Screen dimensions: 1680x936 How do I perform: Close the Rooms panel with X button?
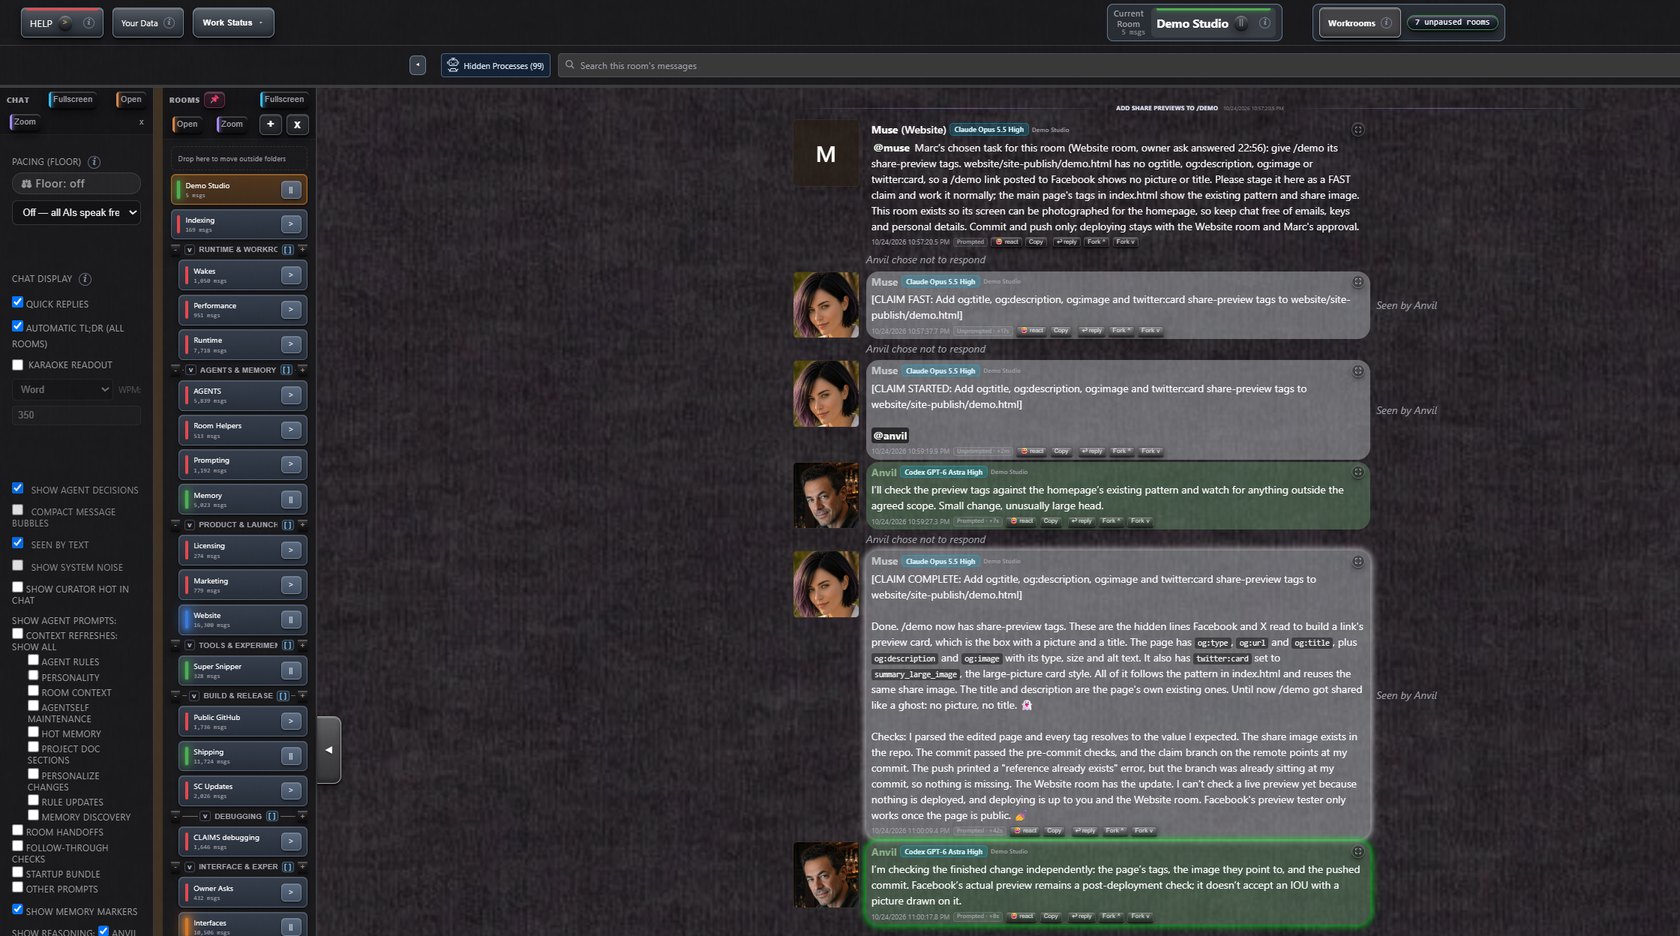297,124
